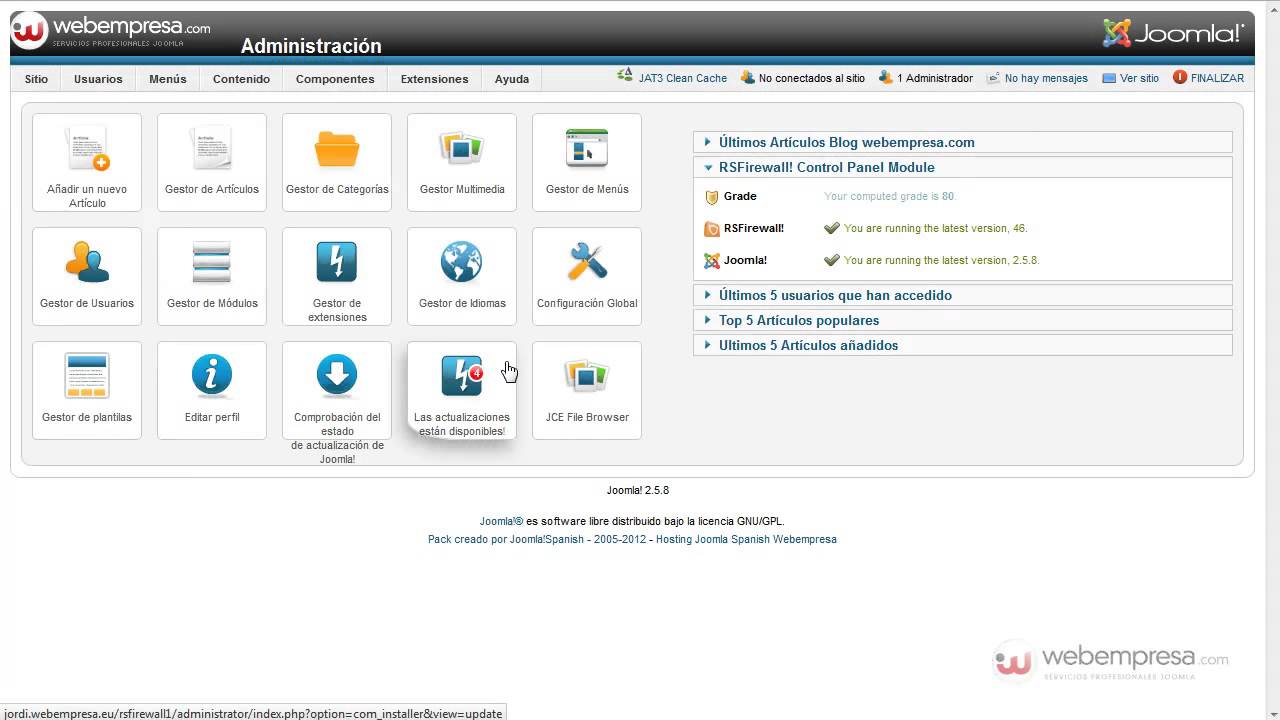Open the Contenido menu

pos(241,79)
